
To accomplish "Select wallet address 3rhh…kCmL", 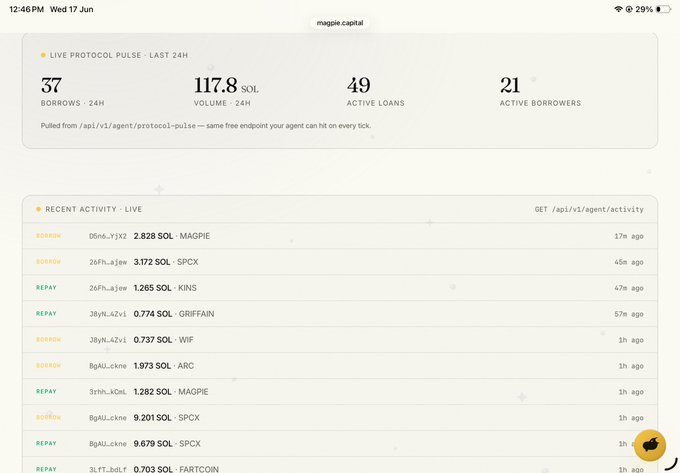I will (108, 392).
